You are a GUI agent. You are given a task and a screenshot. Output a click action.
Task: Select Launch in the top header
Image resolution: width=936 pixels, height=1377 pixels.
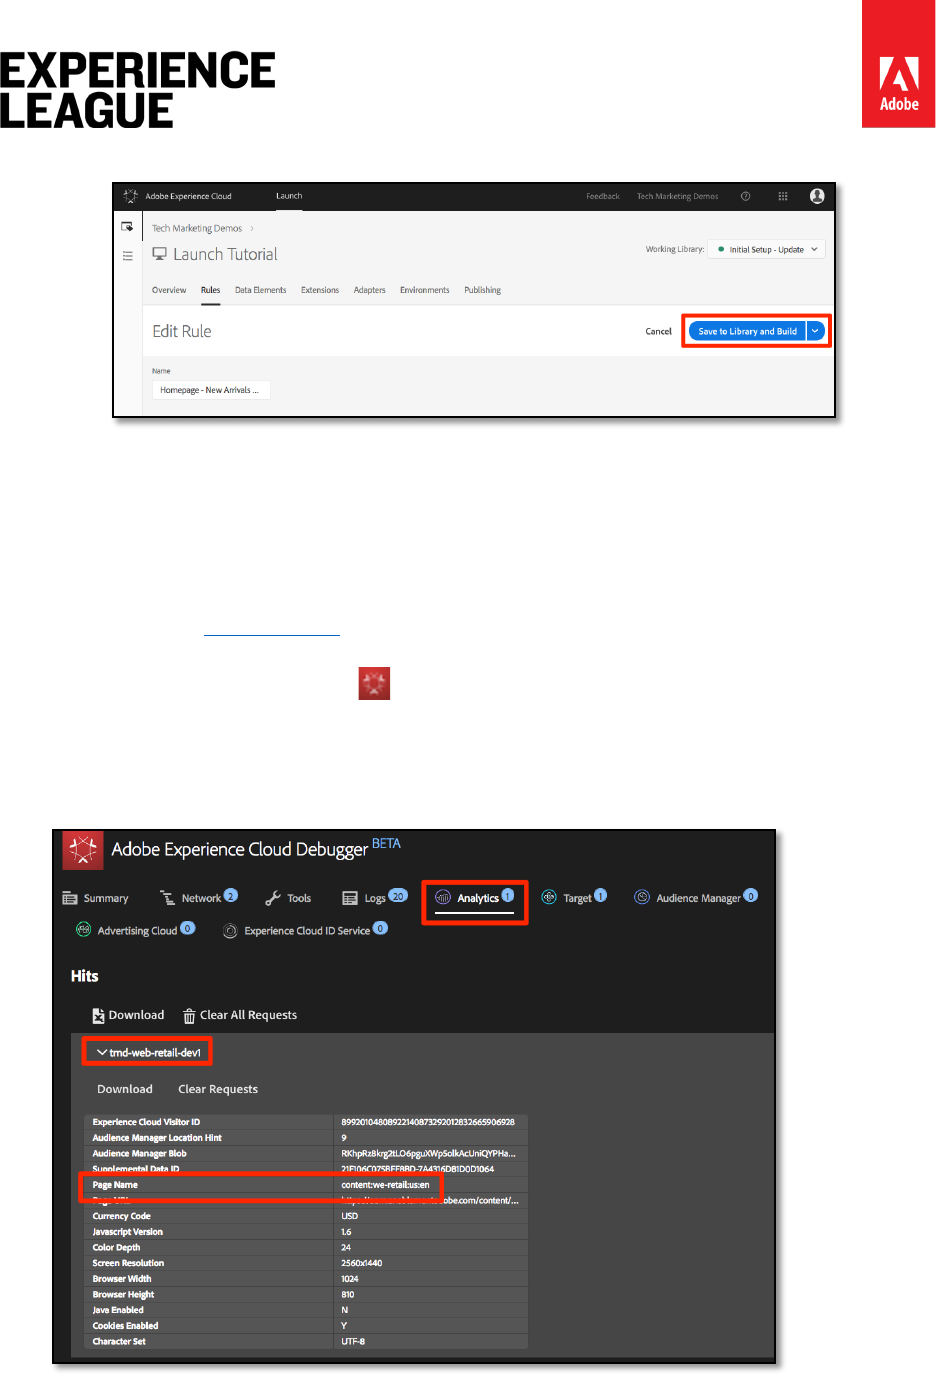pos(289,196)
